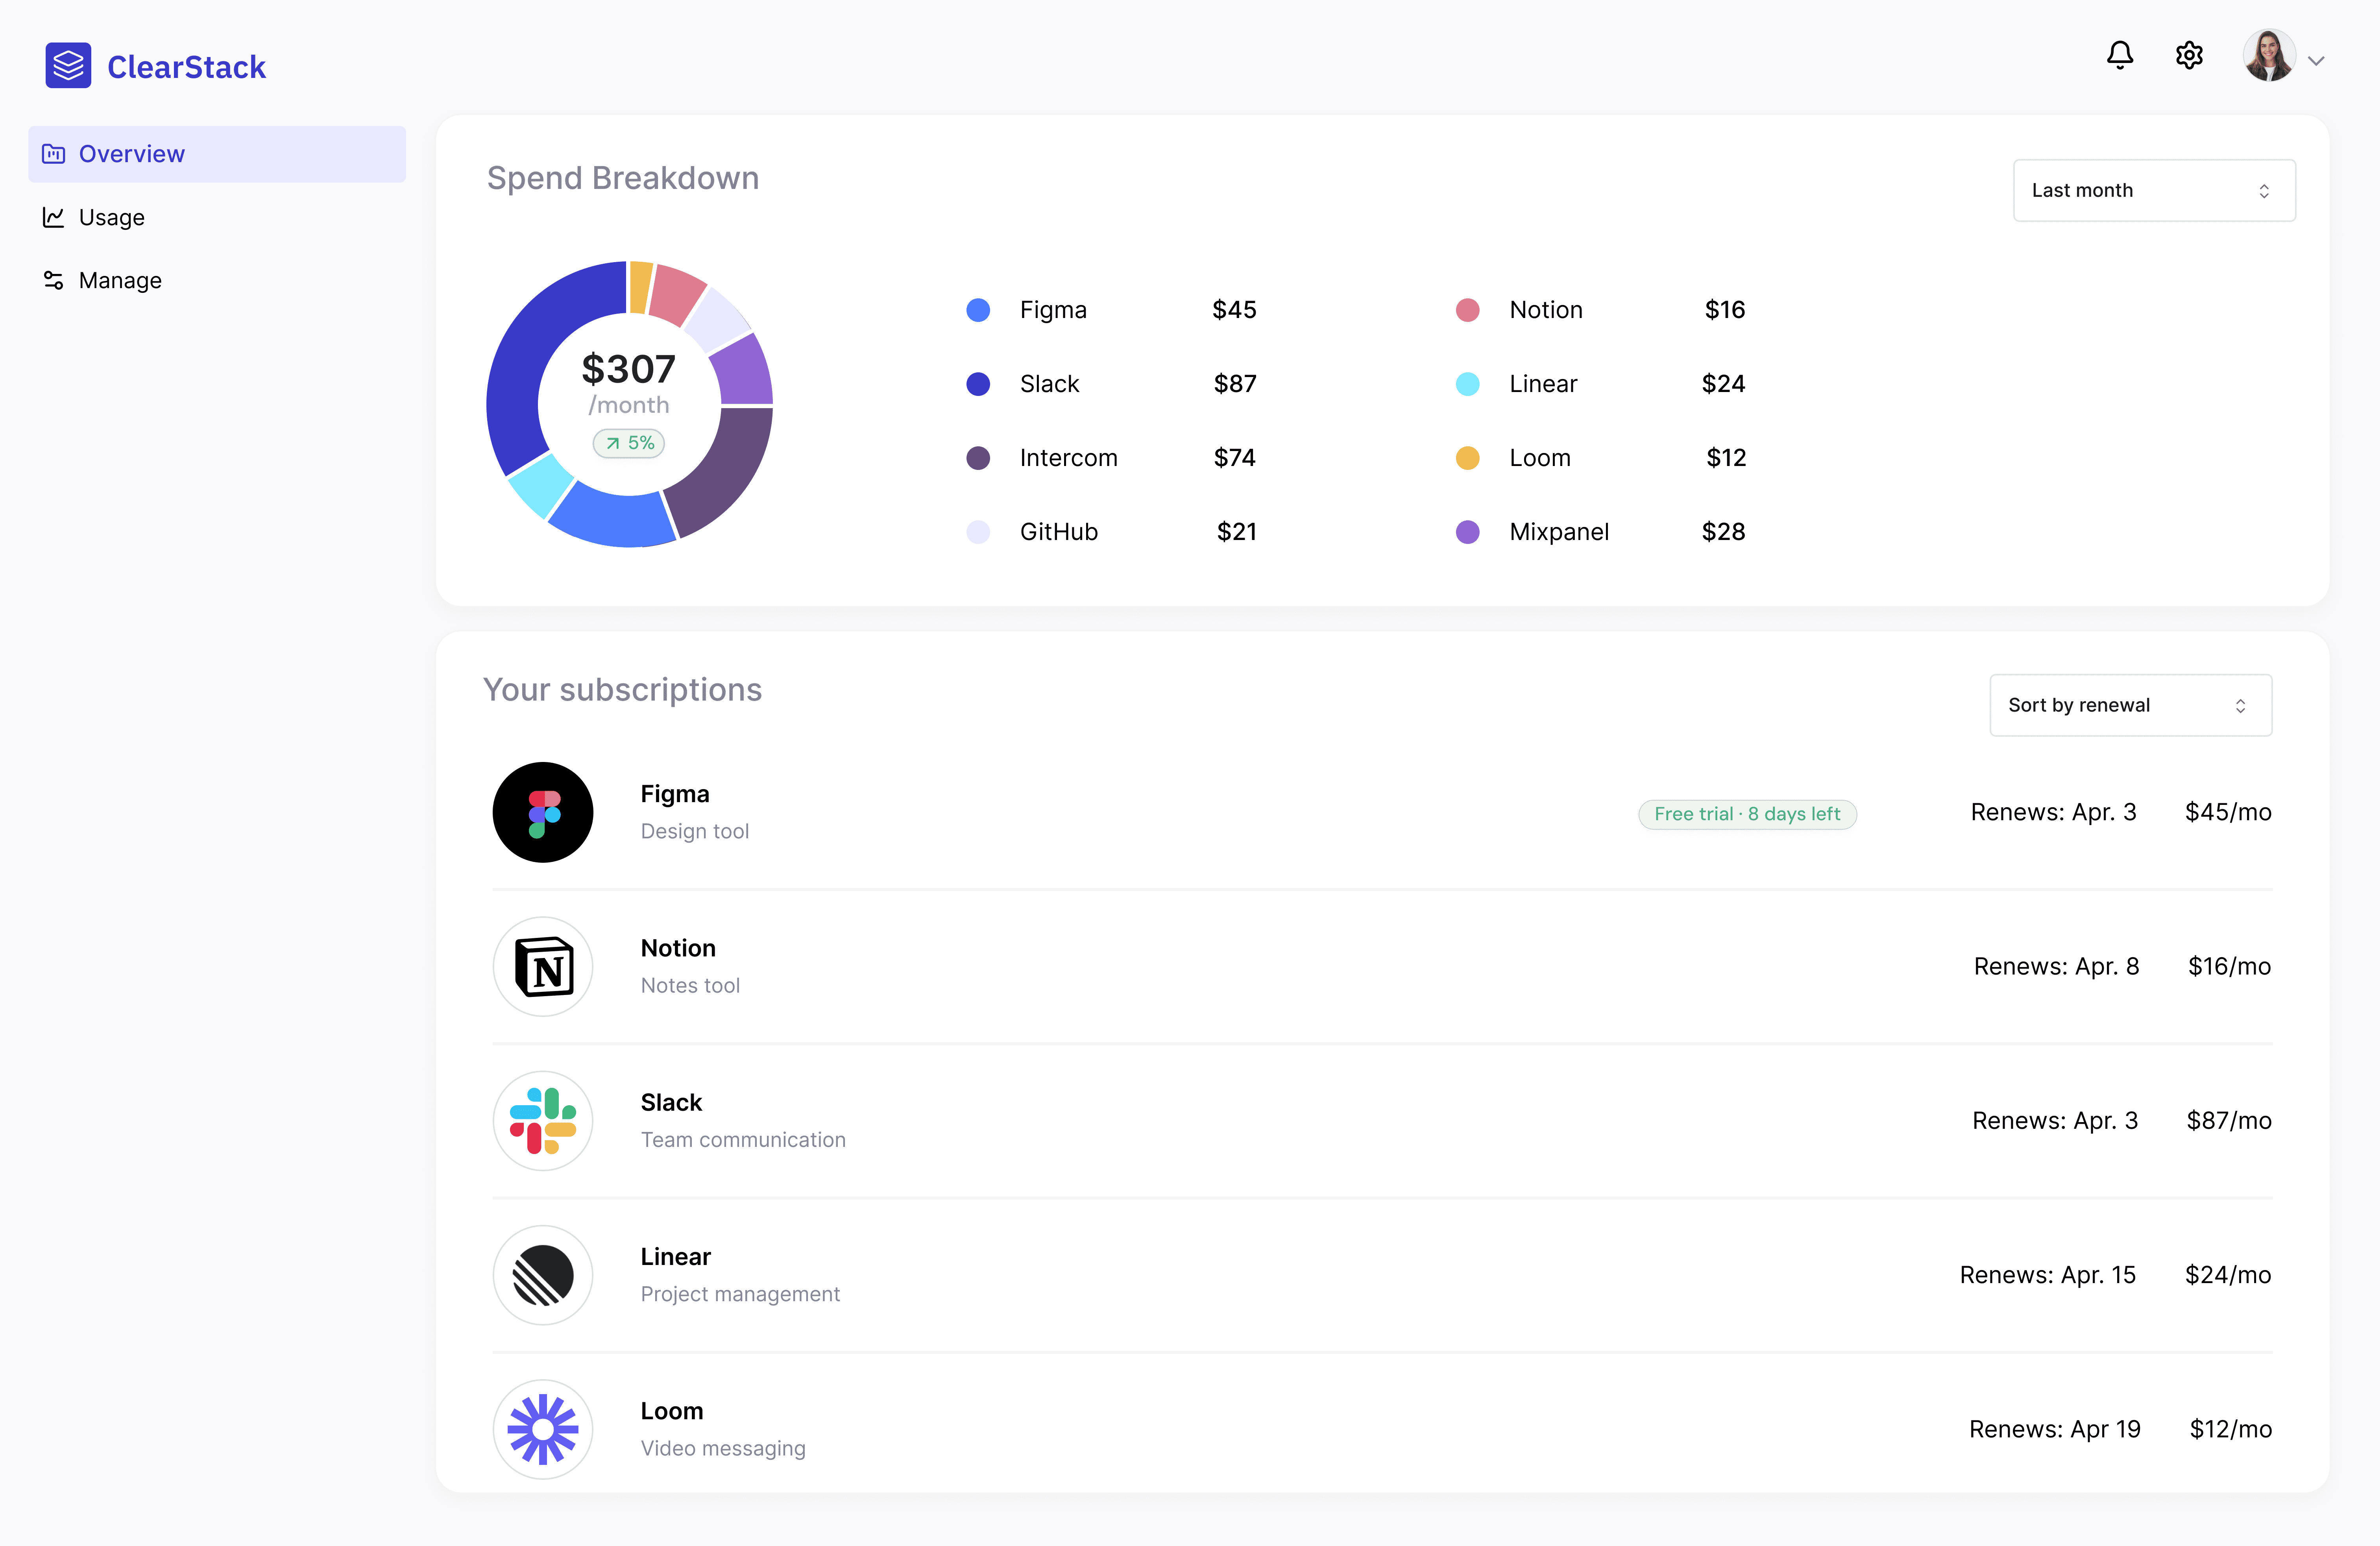The height and width of the screenshot is (1546, 2380).
Task: Click the Slack color dot in legend
Action: click(978, 384)
